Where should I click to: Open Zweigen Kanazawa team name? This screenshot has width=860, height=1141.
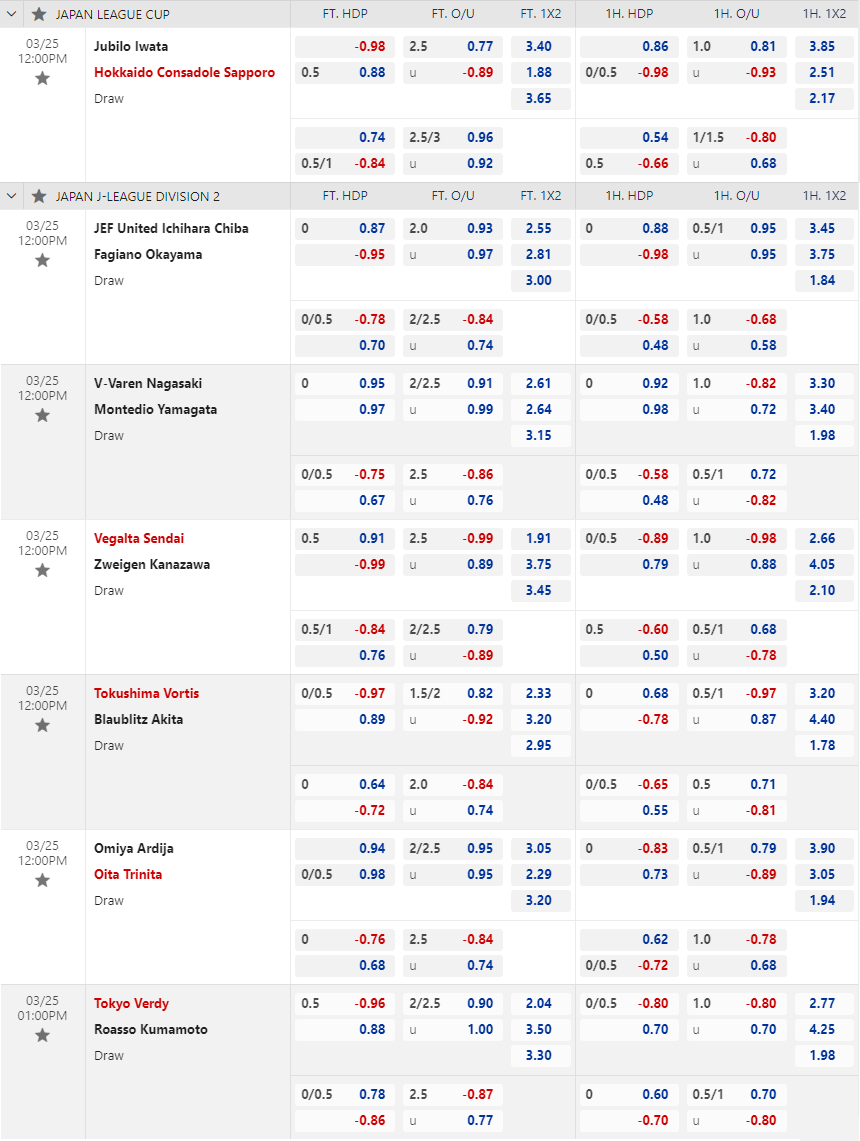(151, 564)
